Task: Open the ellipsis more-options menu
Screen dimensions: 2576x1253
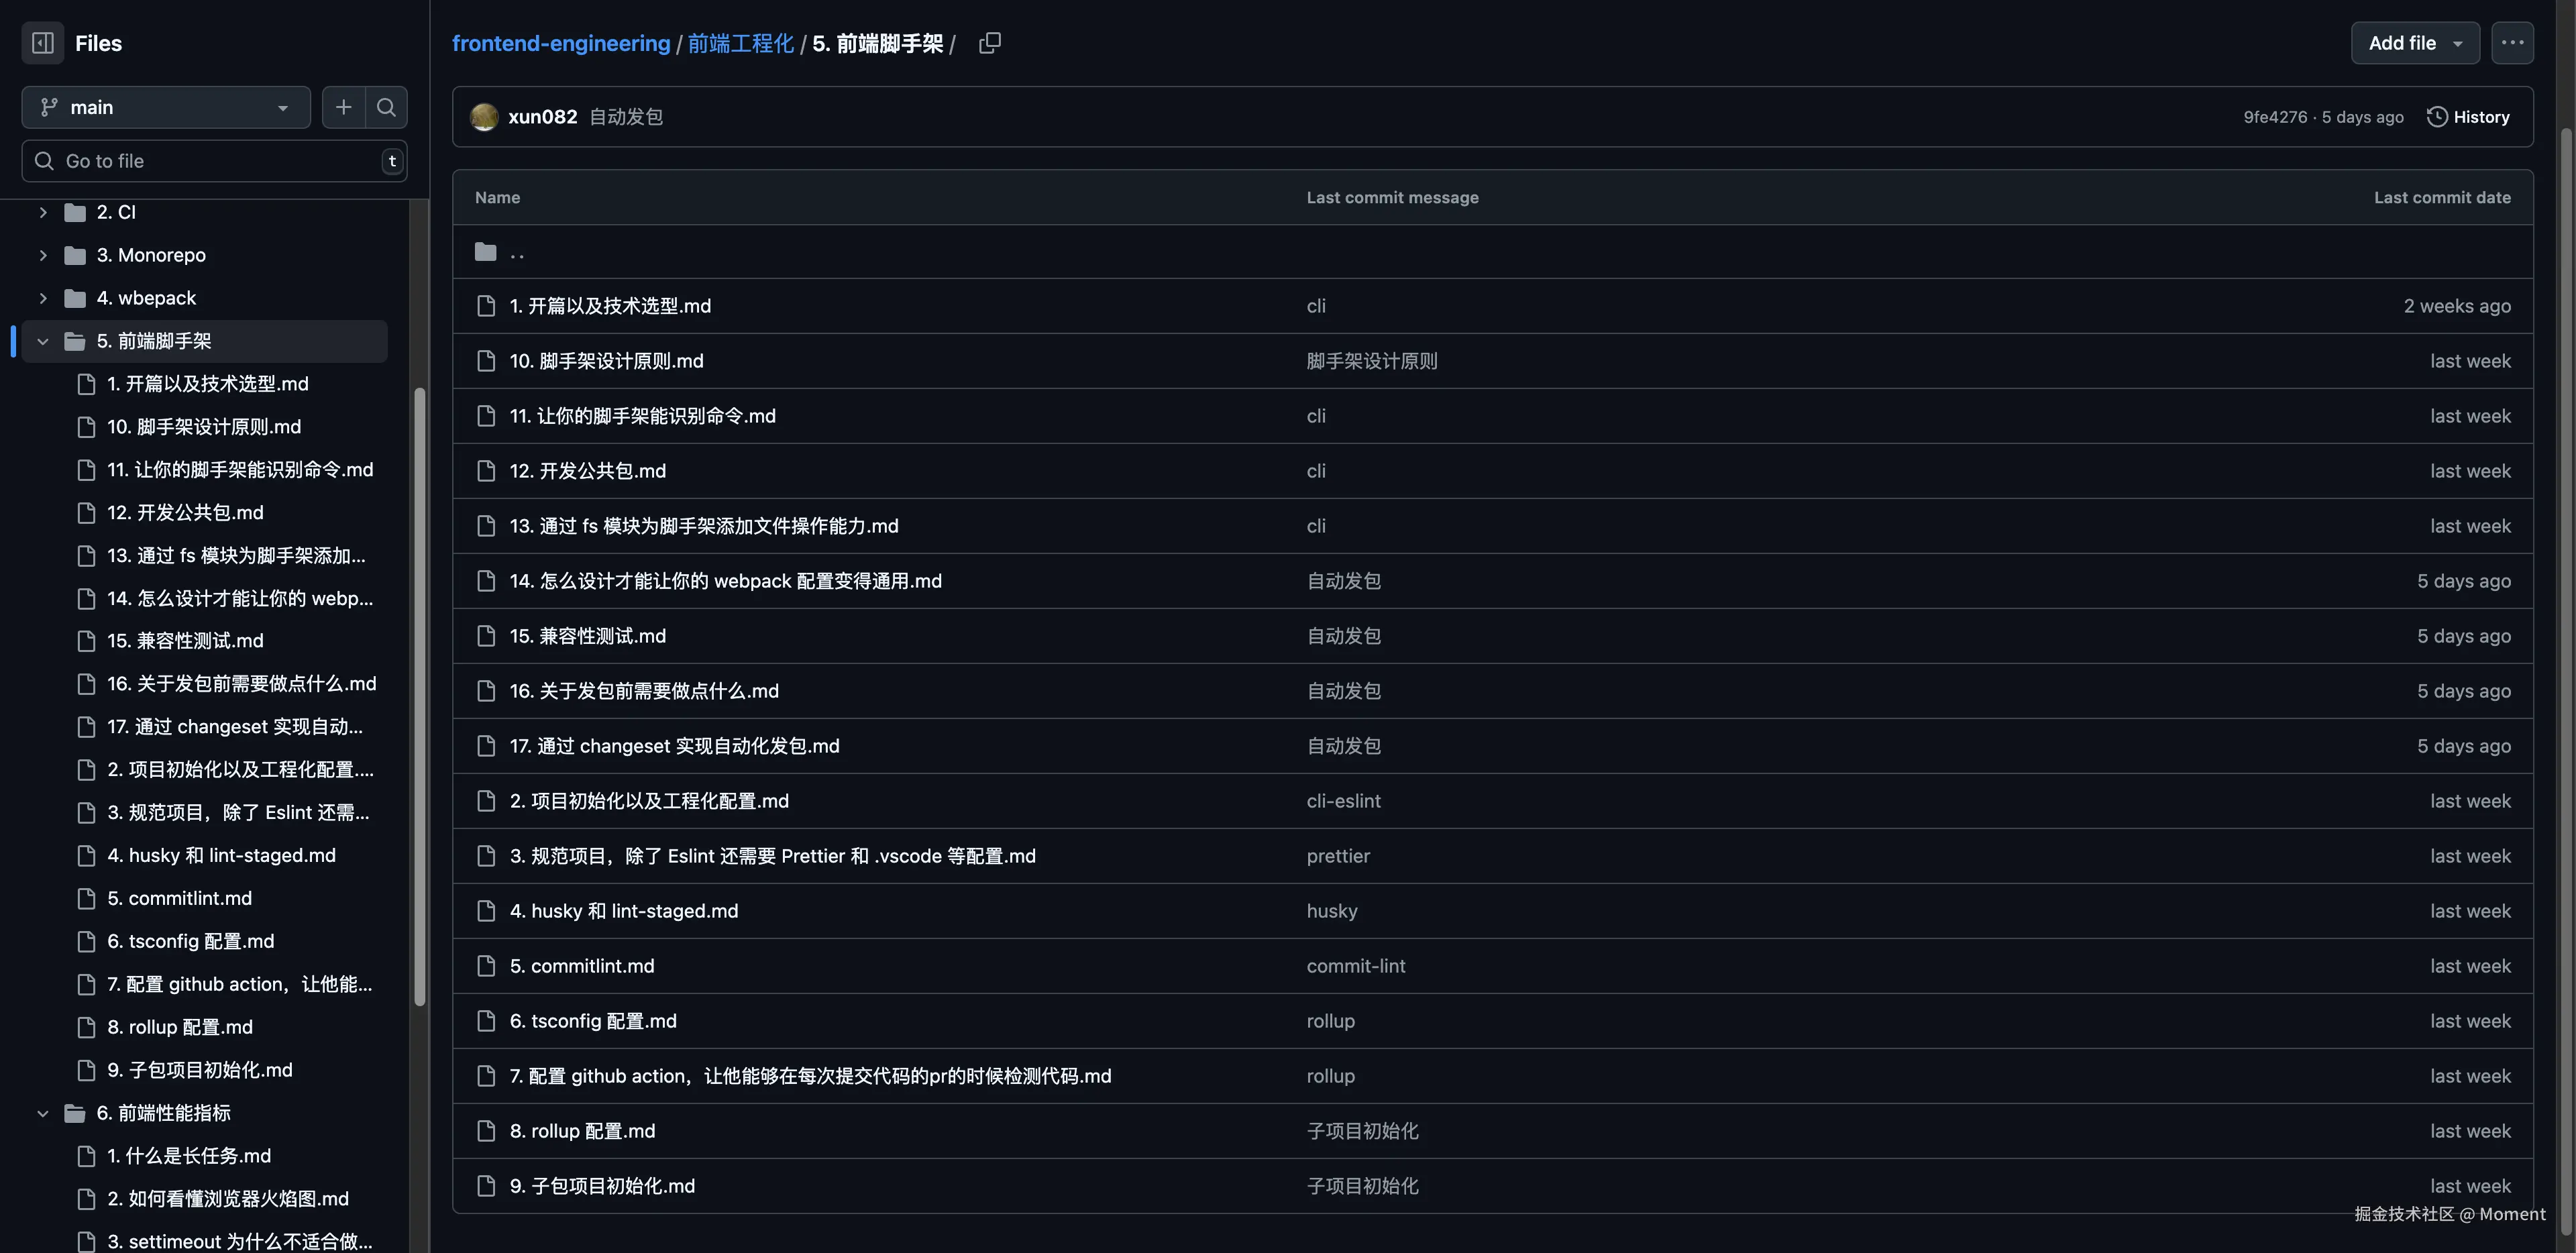Action: [x=2513, y=43]
